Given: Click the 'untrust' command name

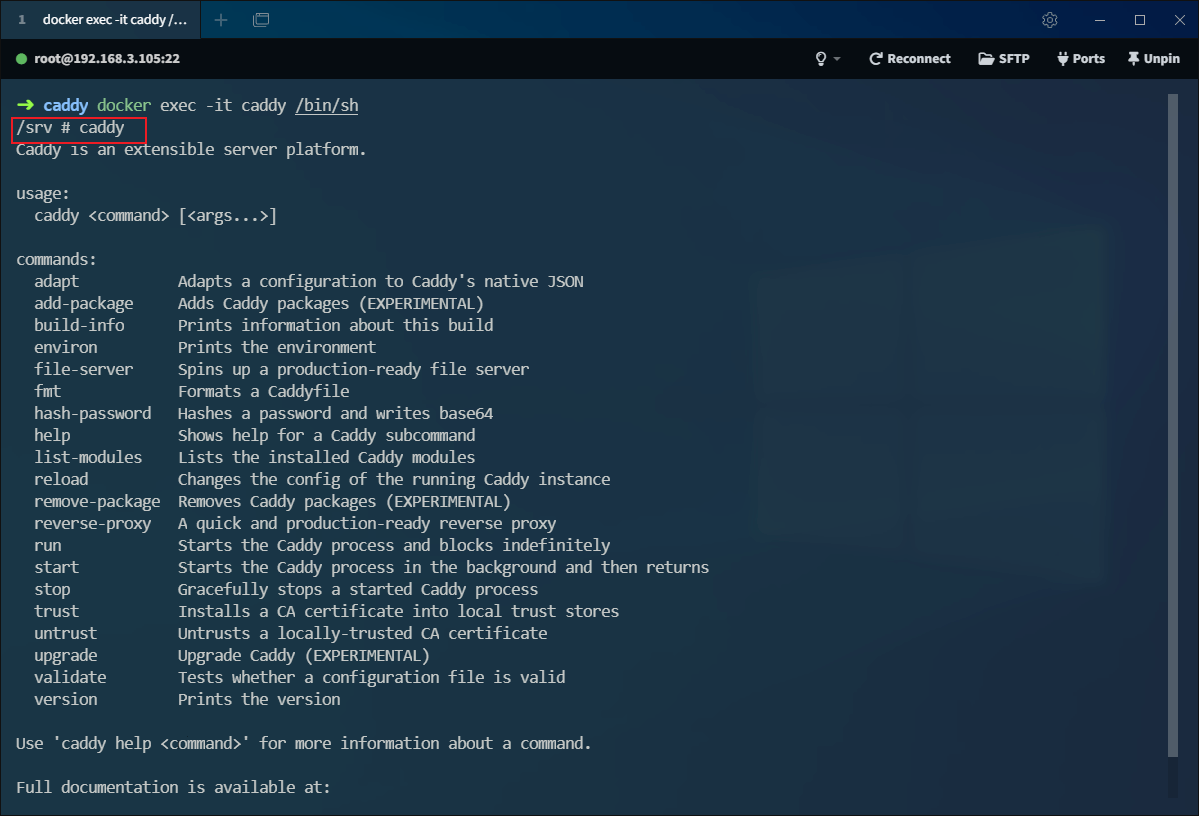Looking at the screenshot, I should (66, 634).
